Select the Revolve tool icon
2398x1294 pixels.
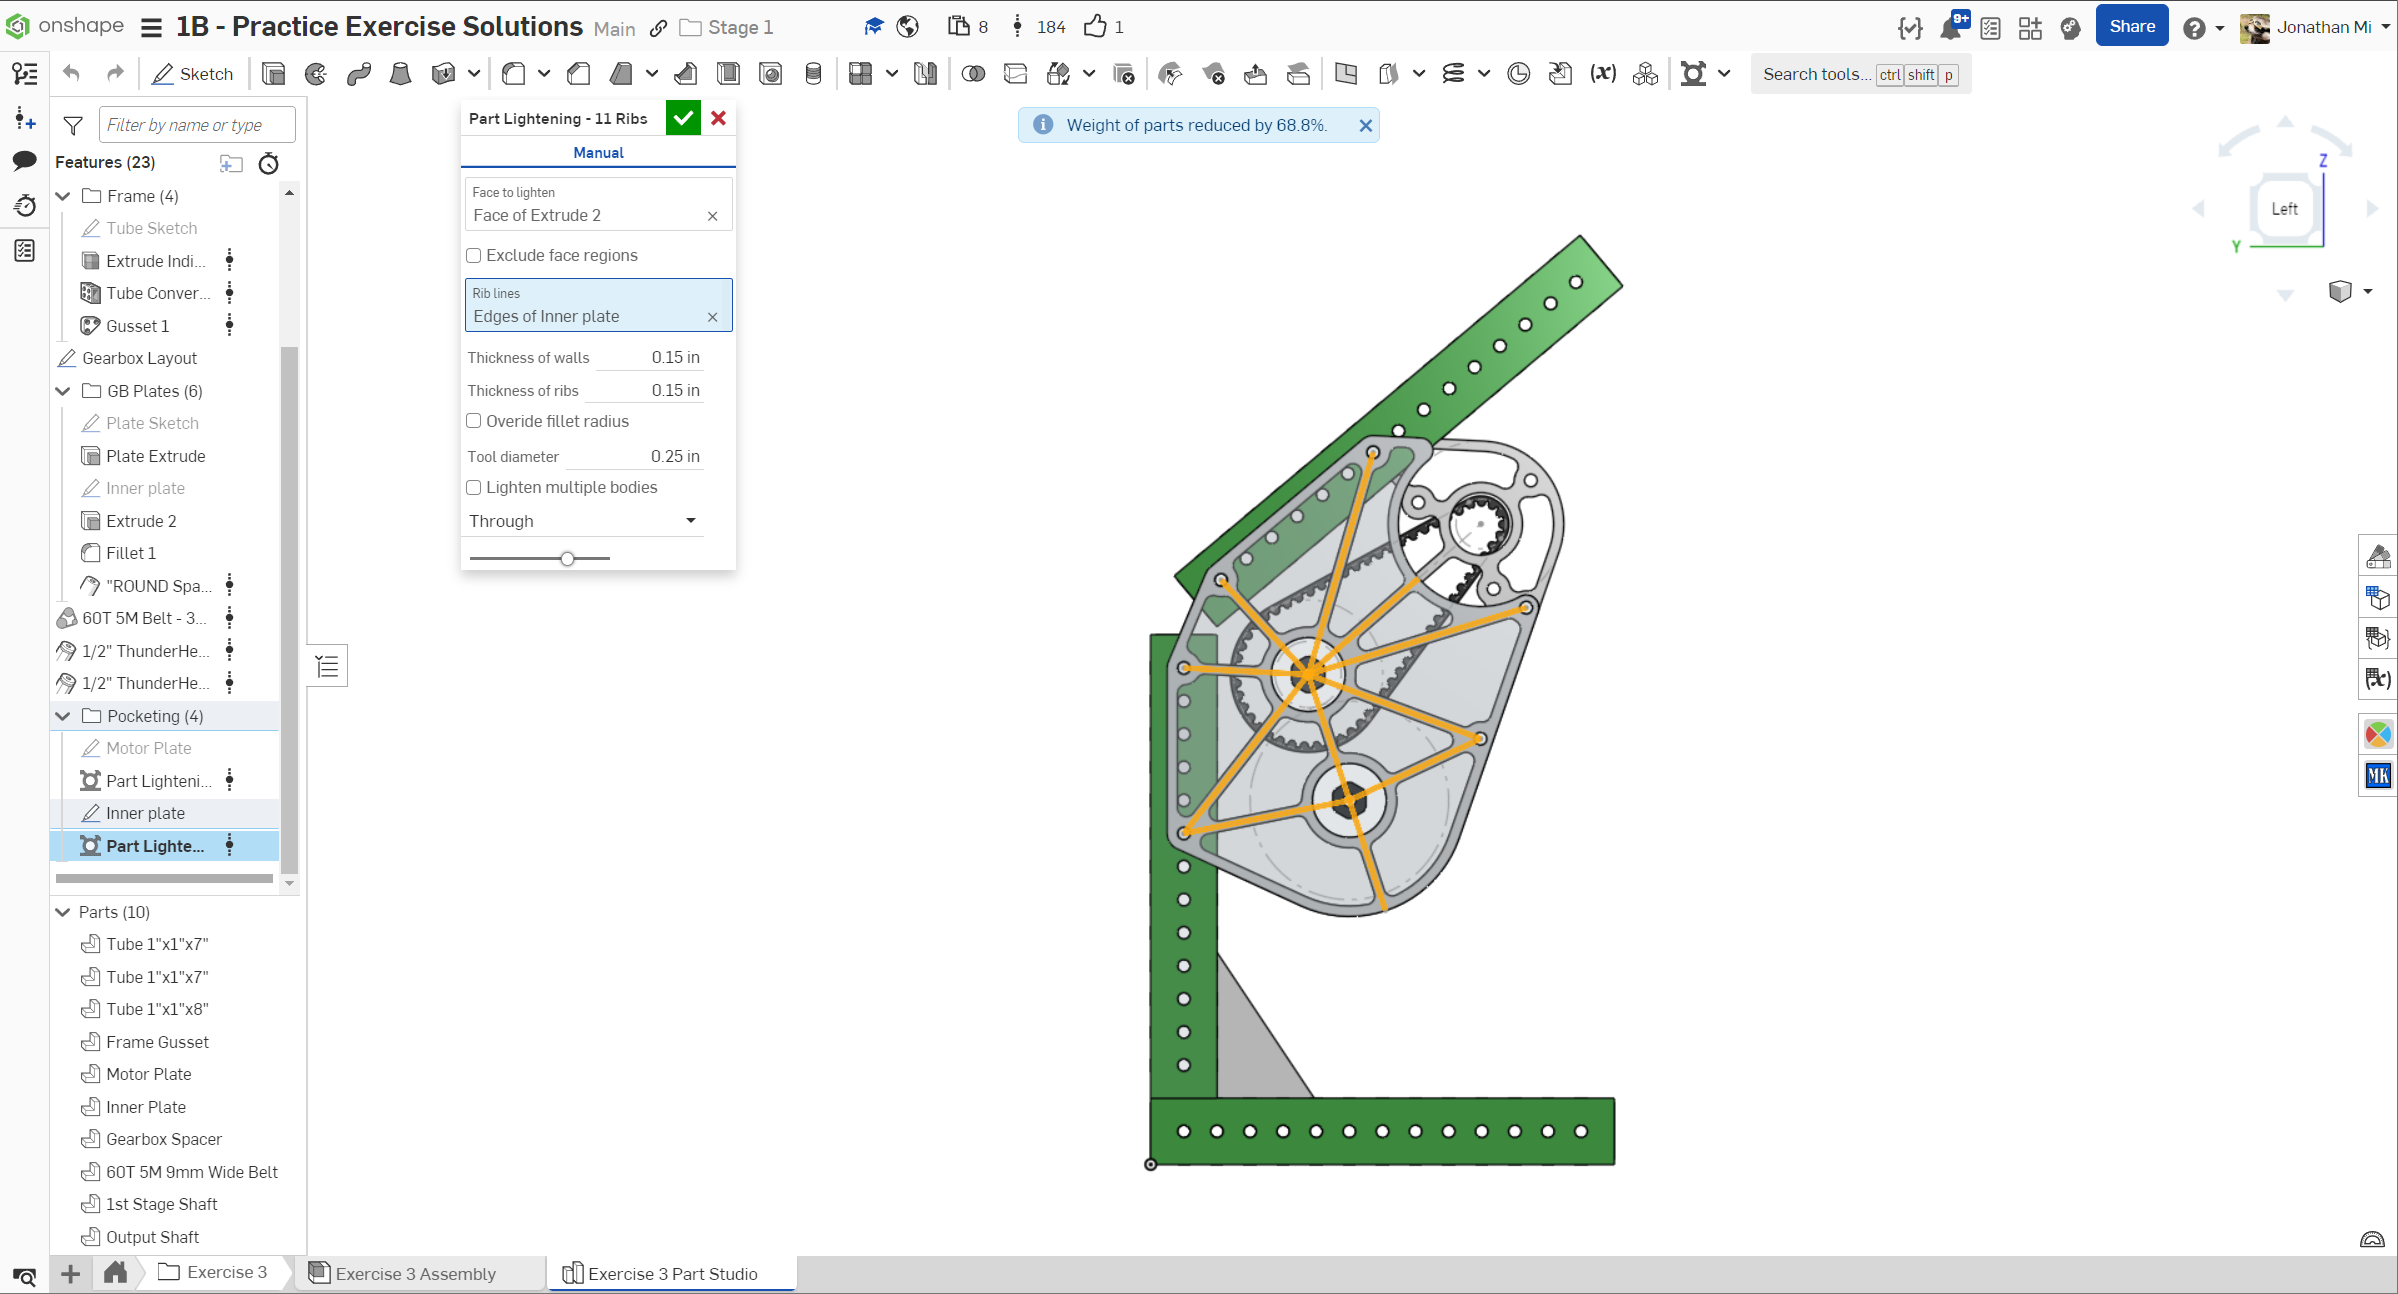click(316, 74)
